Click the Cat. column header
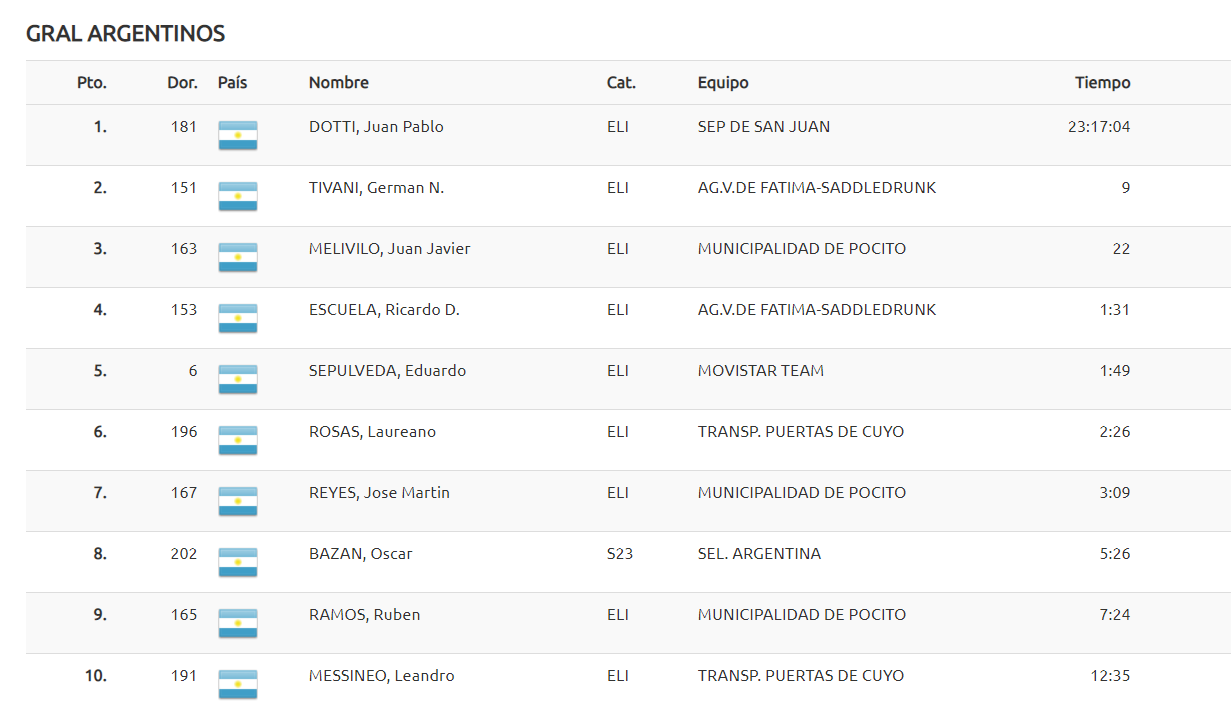 click(x=621, y=83)
